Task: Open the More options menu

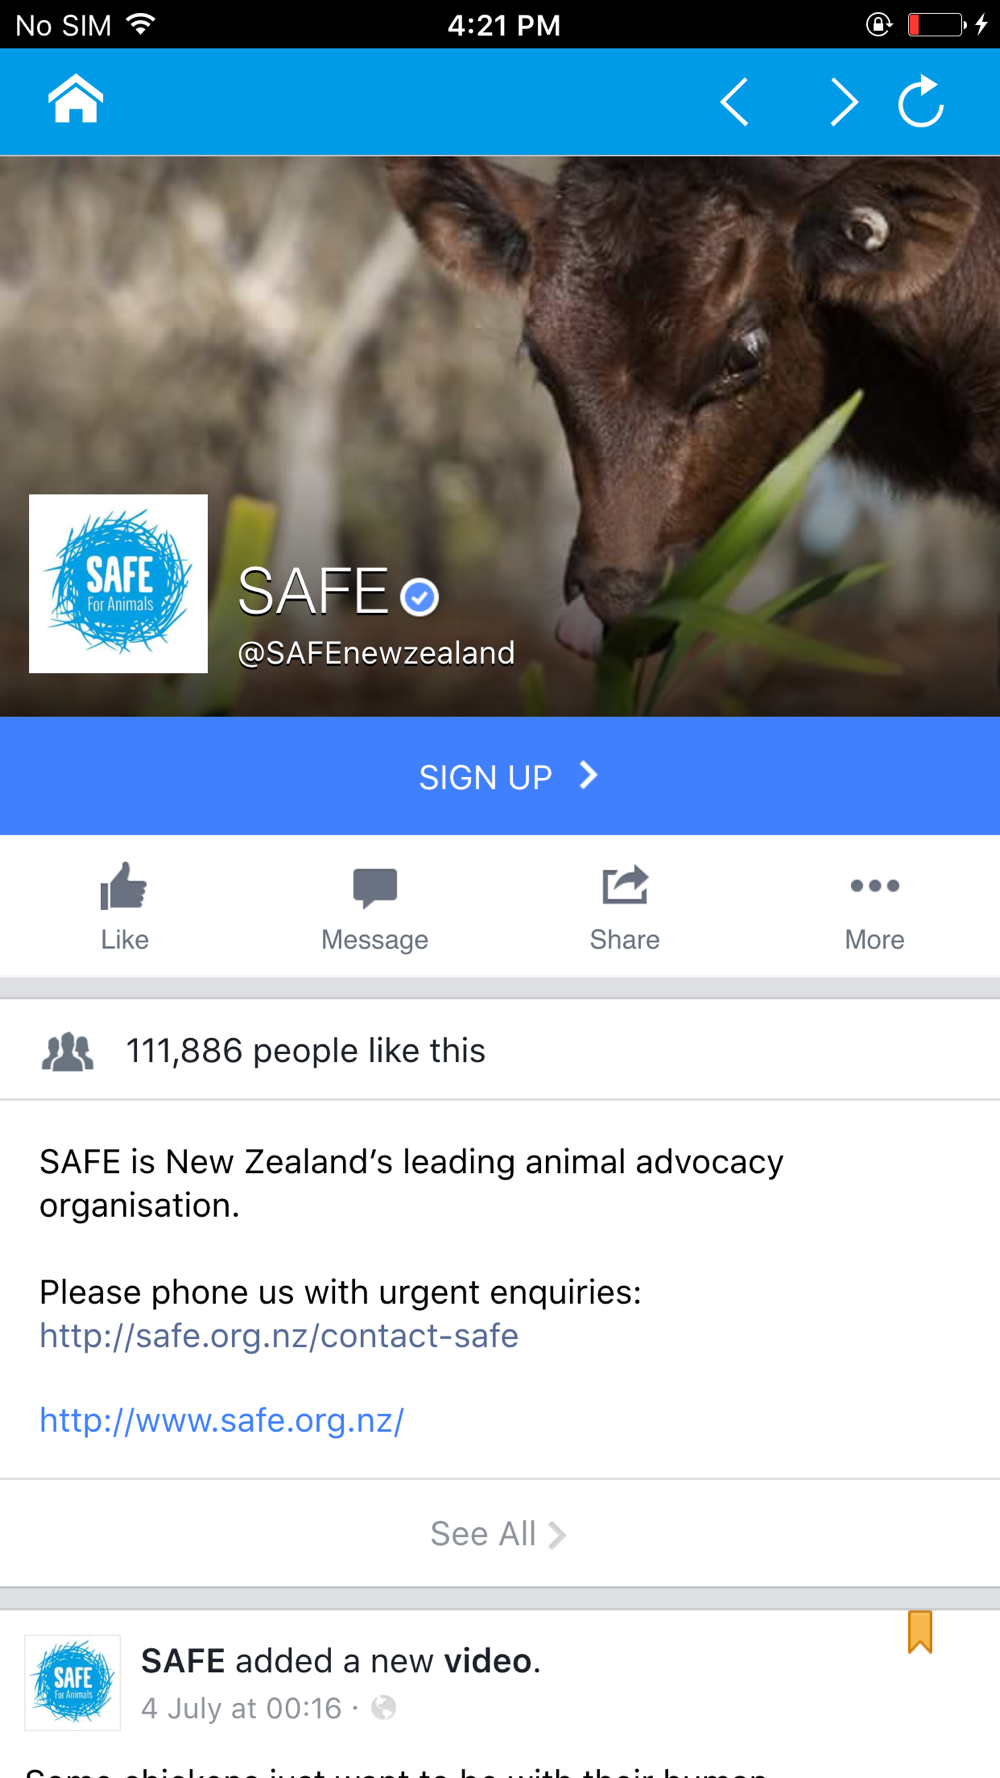Action: coord(875,907)
